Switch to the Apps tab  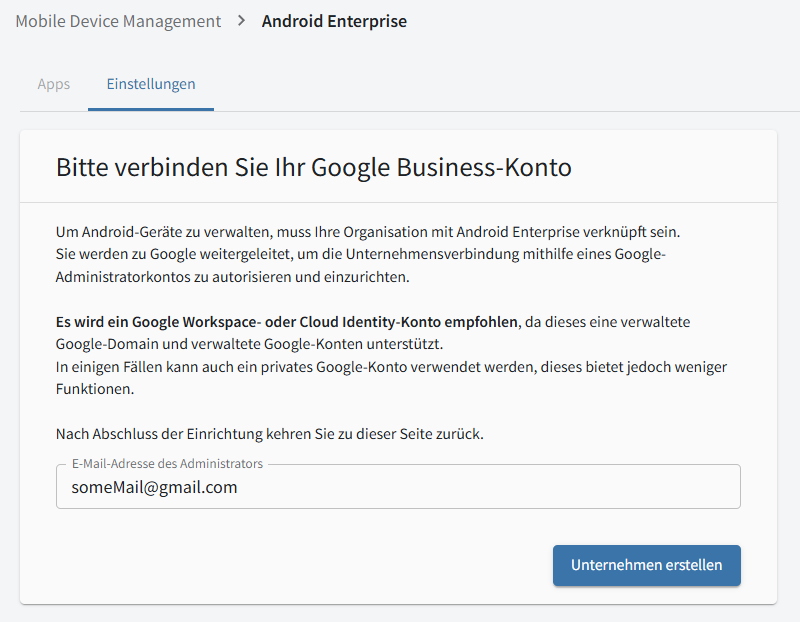54,84
